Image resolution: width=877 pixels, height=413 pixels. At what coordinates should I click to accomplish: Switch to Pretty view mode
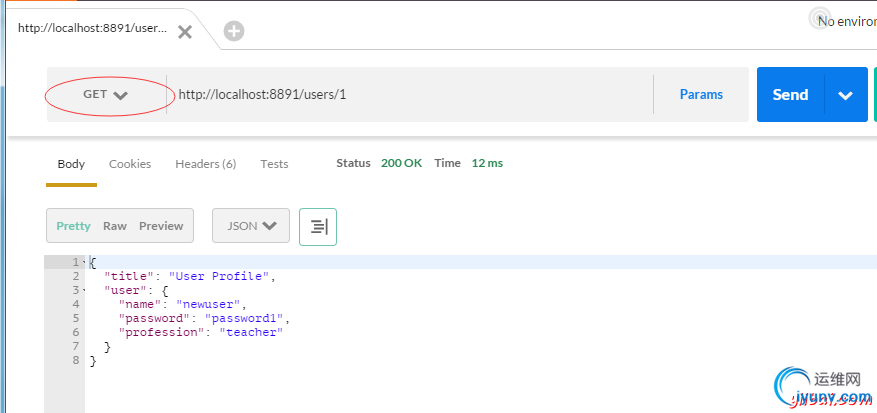click(x=73, y=226)
